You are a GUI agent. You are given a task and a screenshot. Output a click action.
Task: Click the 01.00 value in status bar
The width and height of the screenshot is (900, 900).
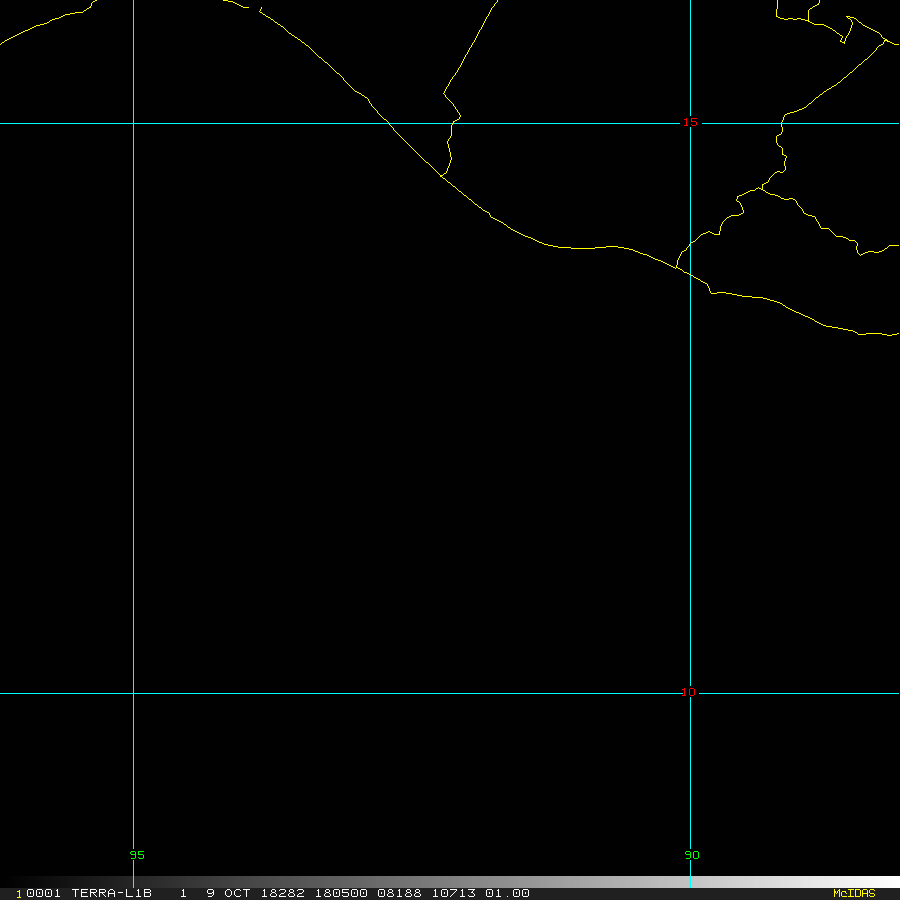(x=507, y=893)
